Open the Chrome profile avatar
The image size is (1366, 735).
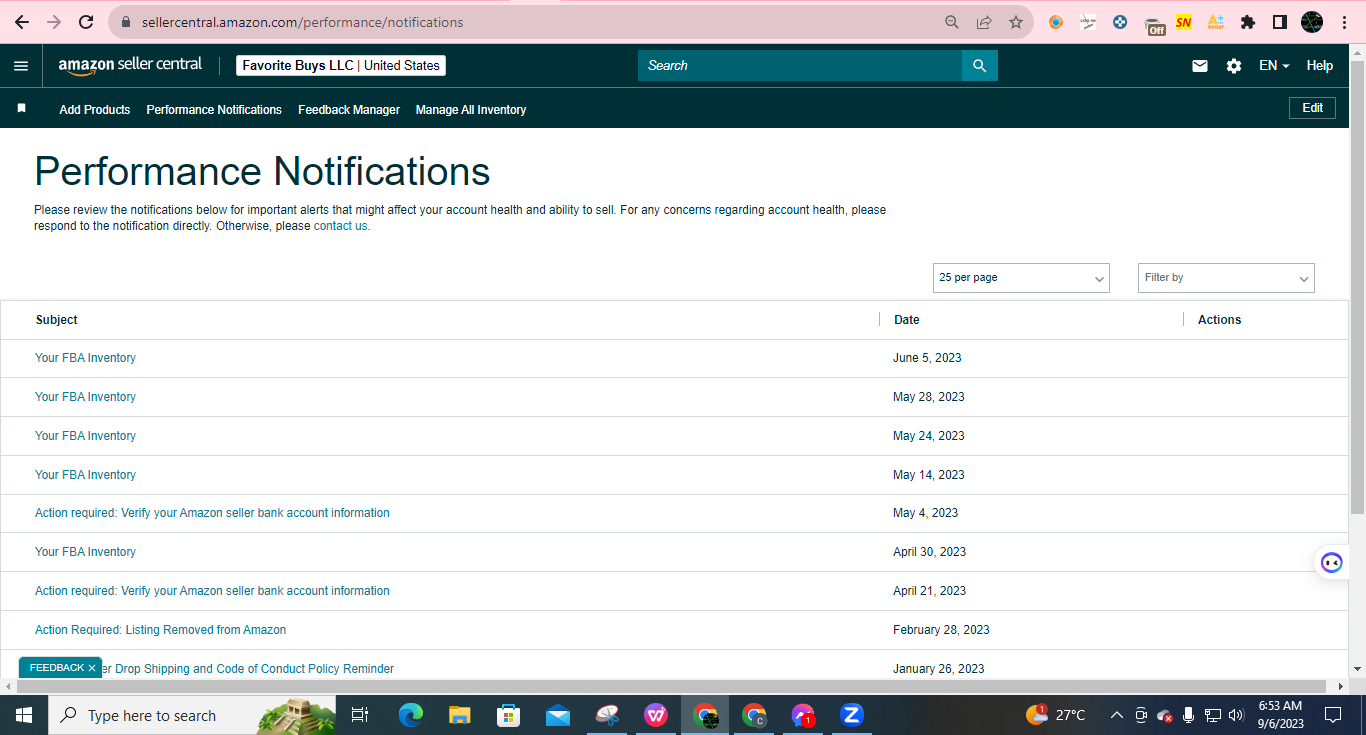(1312, 22)
